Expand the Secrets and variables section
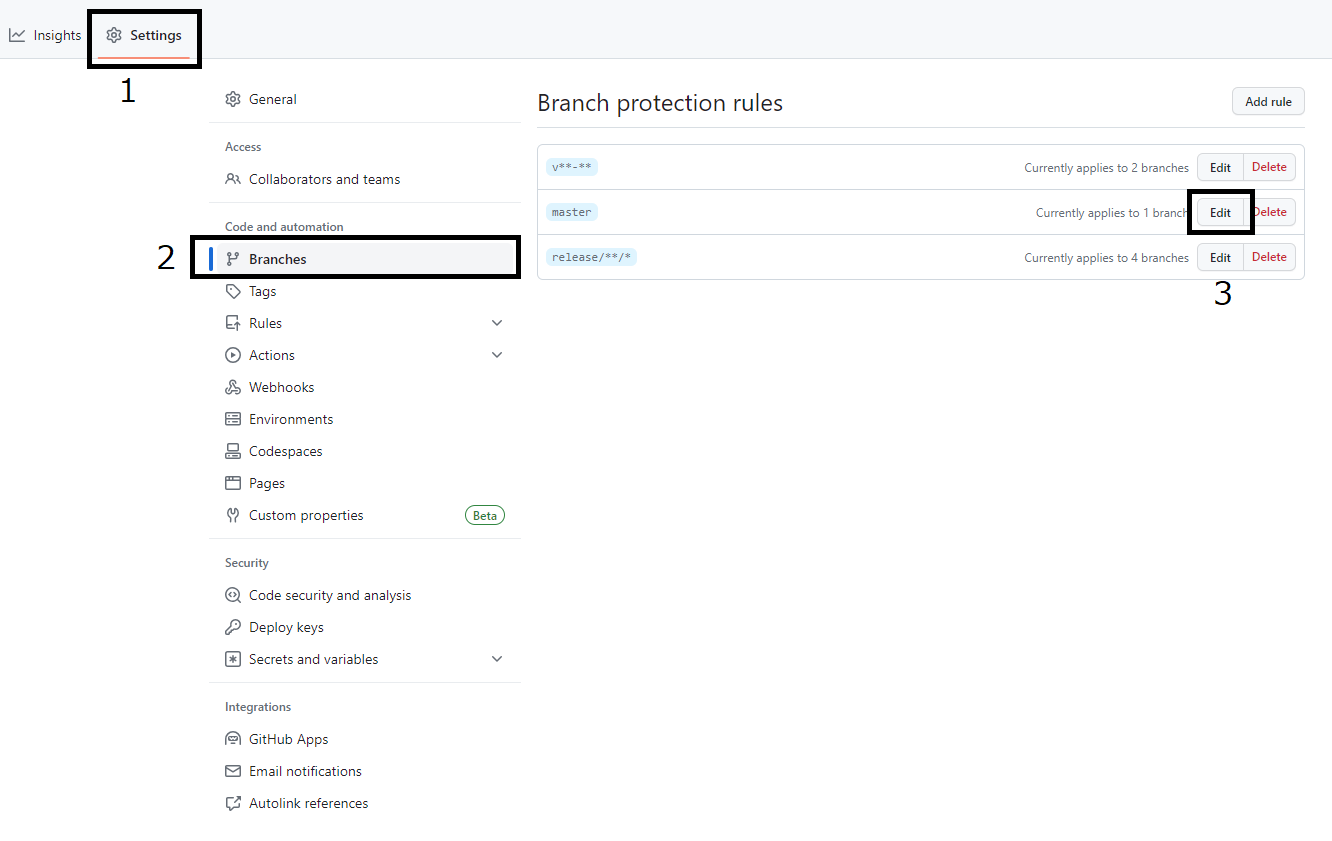This screenshot has width=1332, height=841. (x=497, y=658)
